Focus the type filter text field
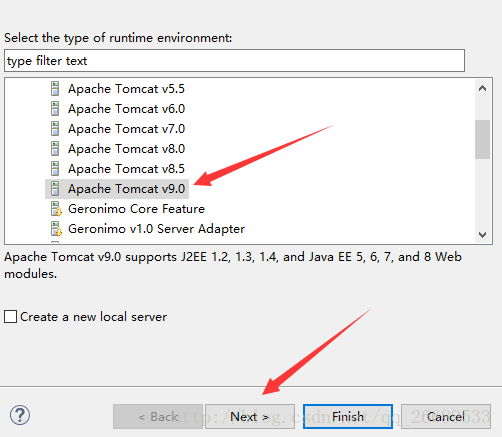The height and width of the screenshot is (437, 502). (234, 61)
